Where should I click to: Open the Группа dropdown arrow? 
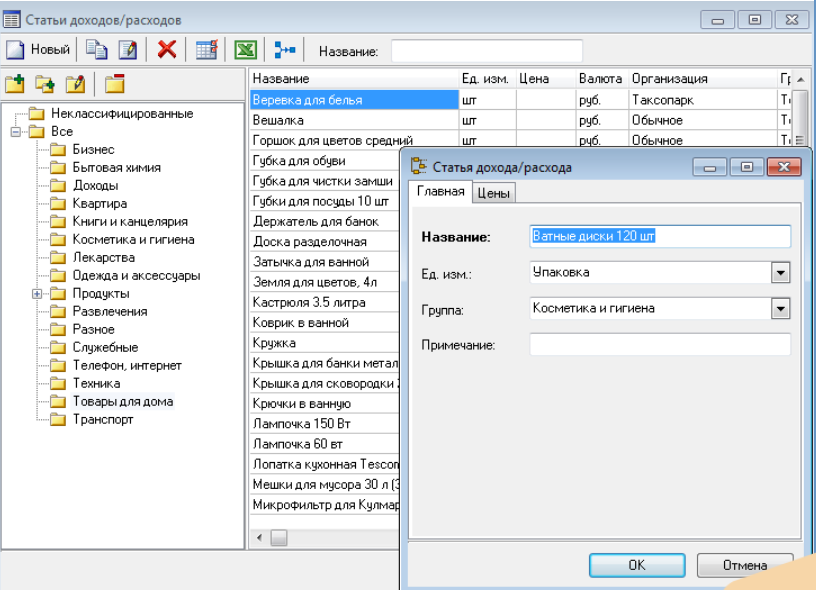pos(780,309)
